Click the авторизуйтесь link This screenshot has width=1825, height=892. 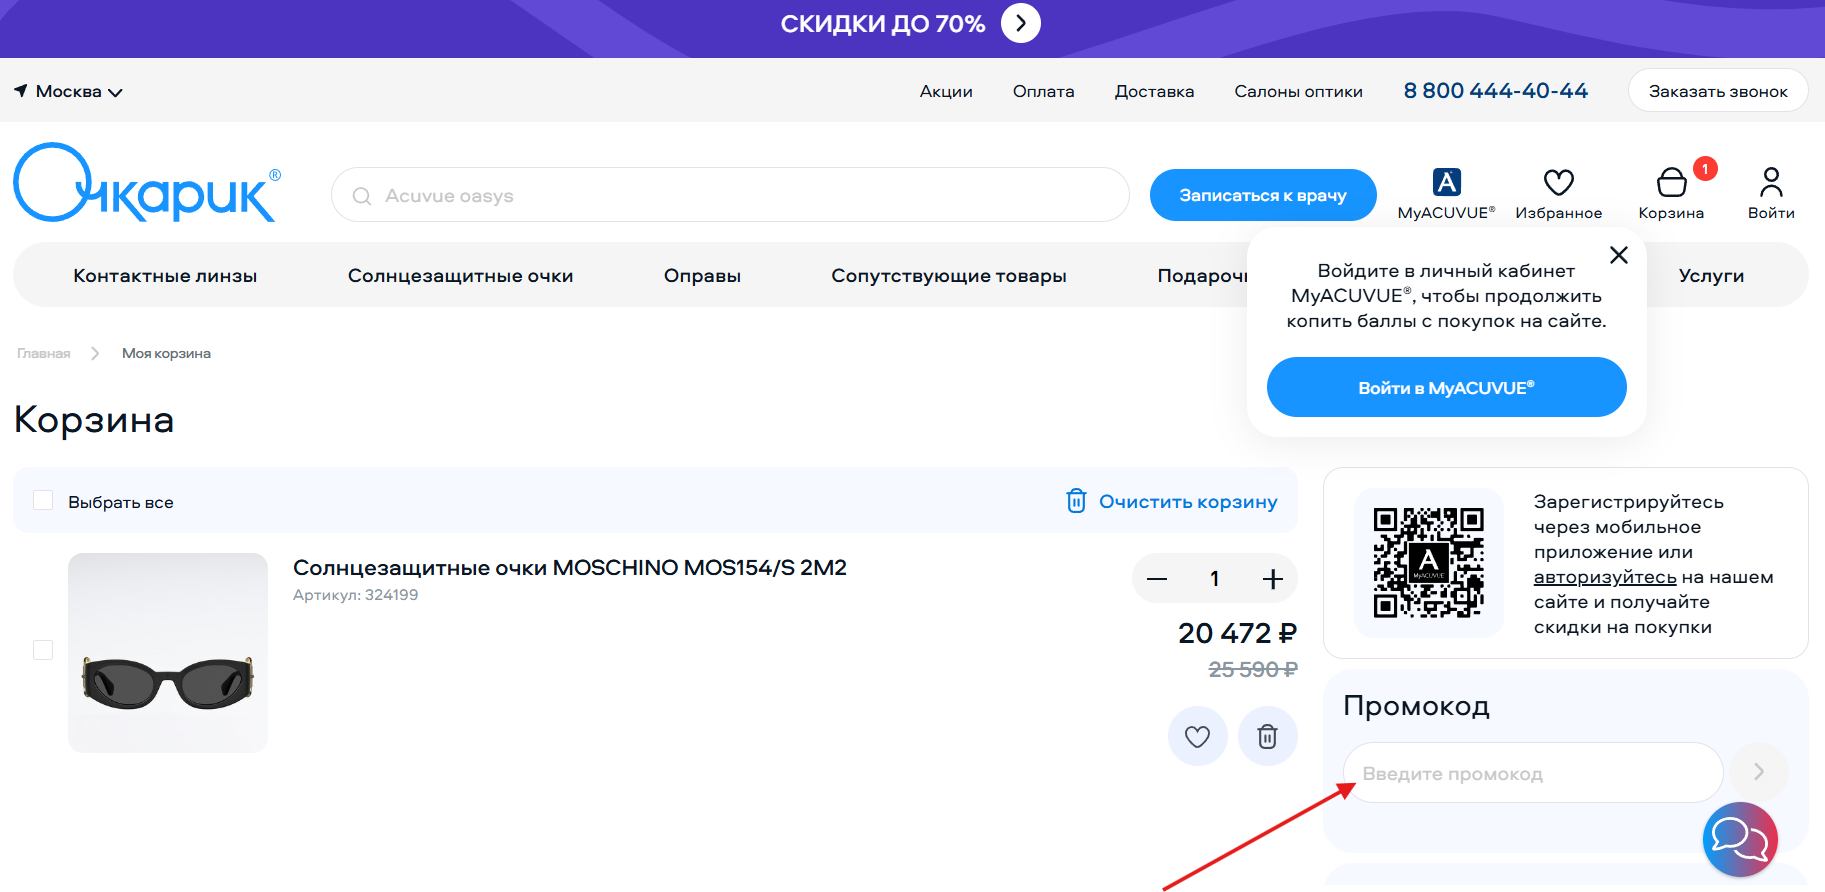pos(1605,577)
